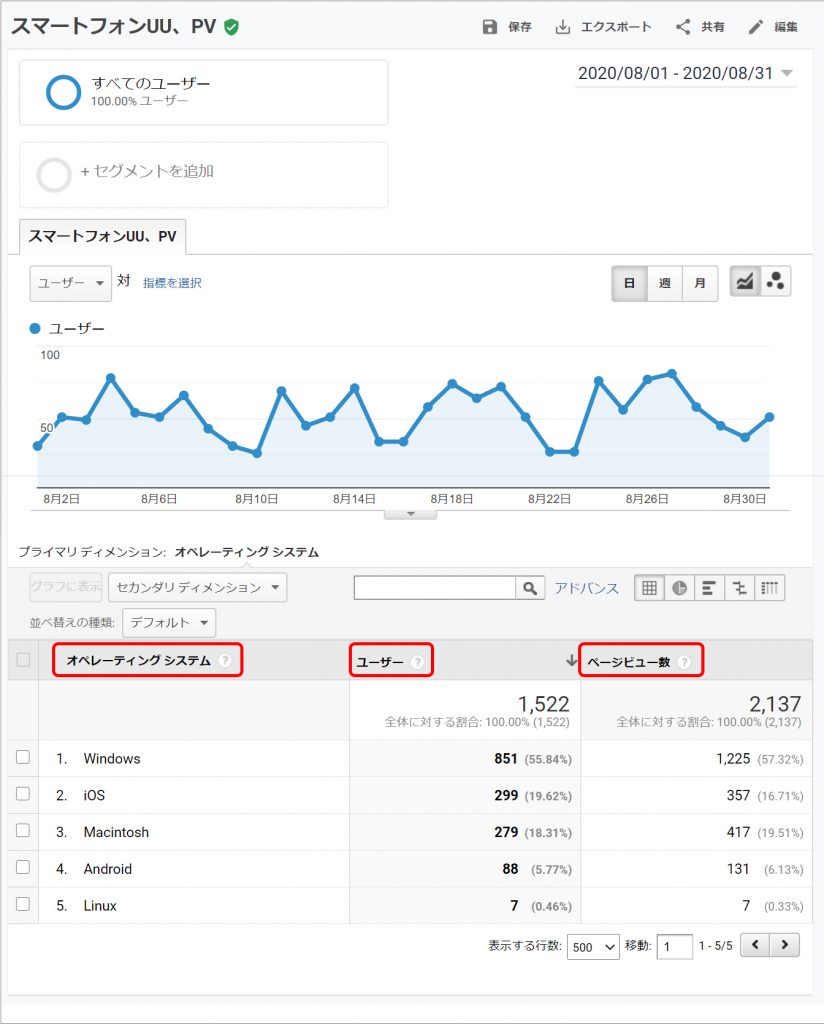This screenshot has height=1024, width=824.
Task: Click the table search input field
Action: [x=435, y=588]
